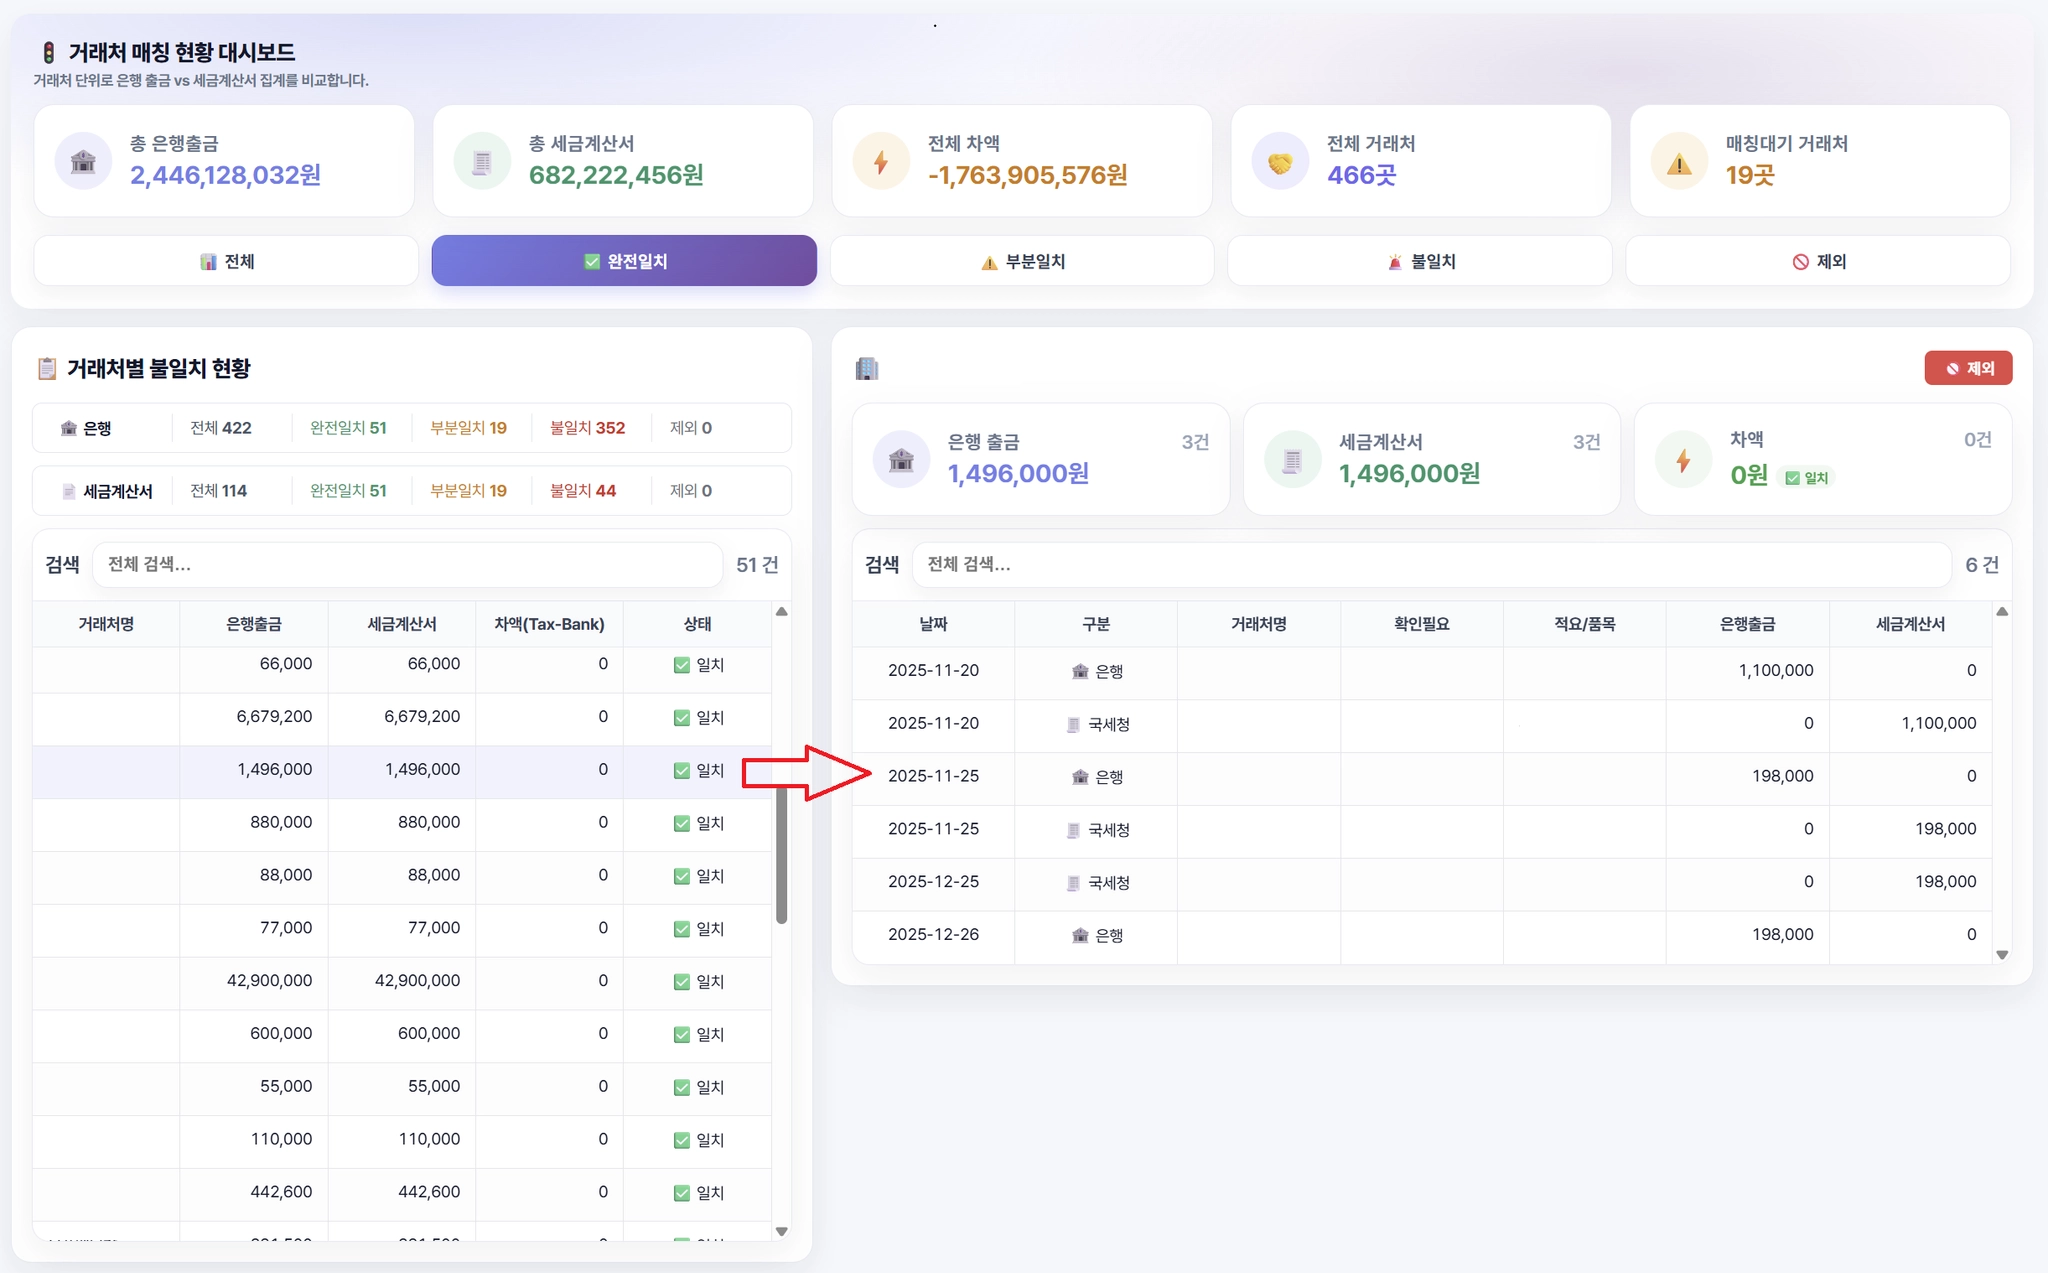Open the 불일치 filter tab
Image resolution: width=2048 pixels, height=1273 pixels.
tap(1419, 261)
